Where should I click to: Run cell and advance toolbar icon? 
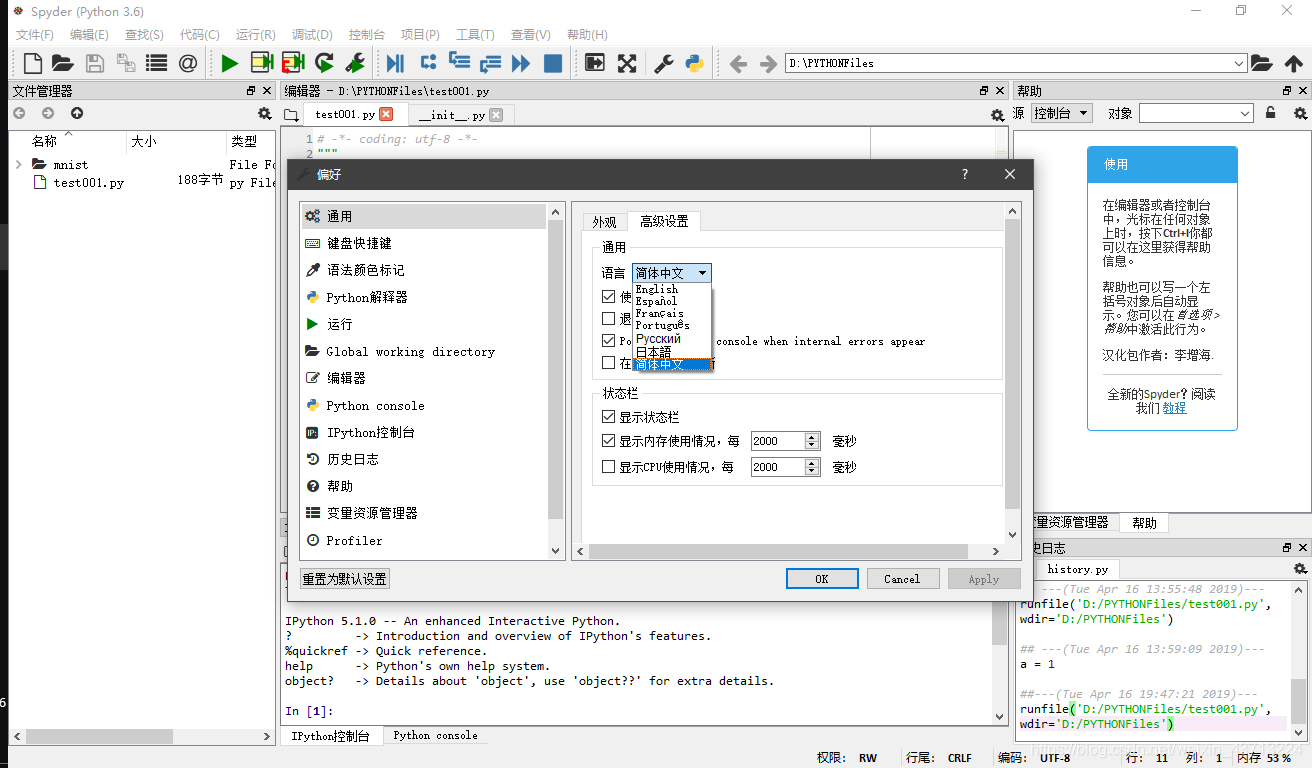point(293,63)
